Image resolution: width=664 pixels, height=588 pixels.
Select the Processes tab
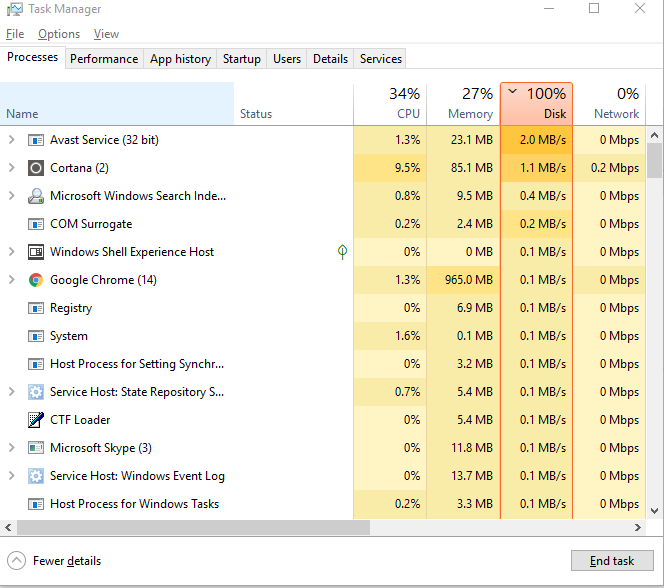coord(33,57)
